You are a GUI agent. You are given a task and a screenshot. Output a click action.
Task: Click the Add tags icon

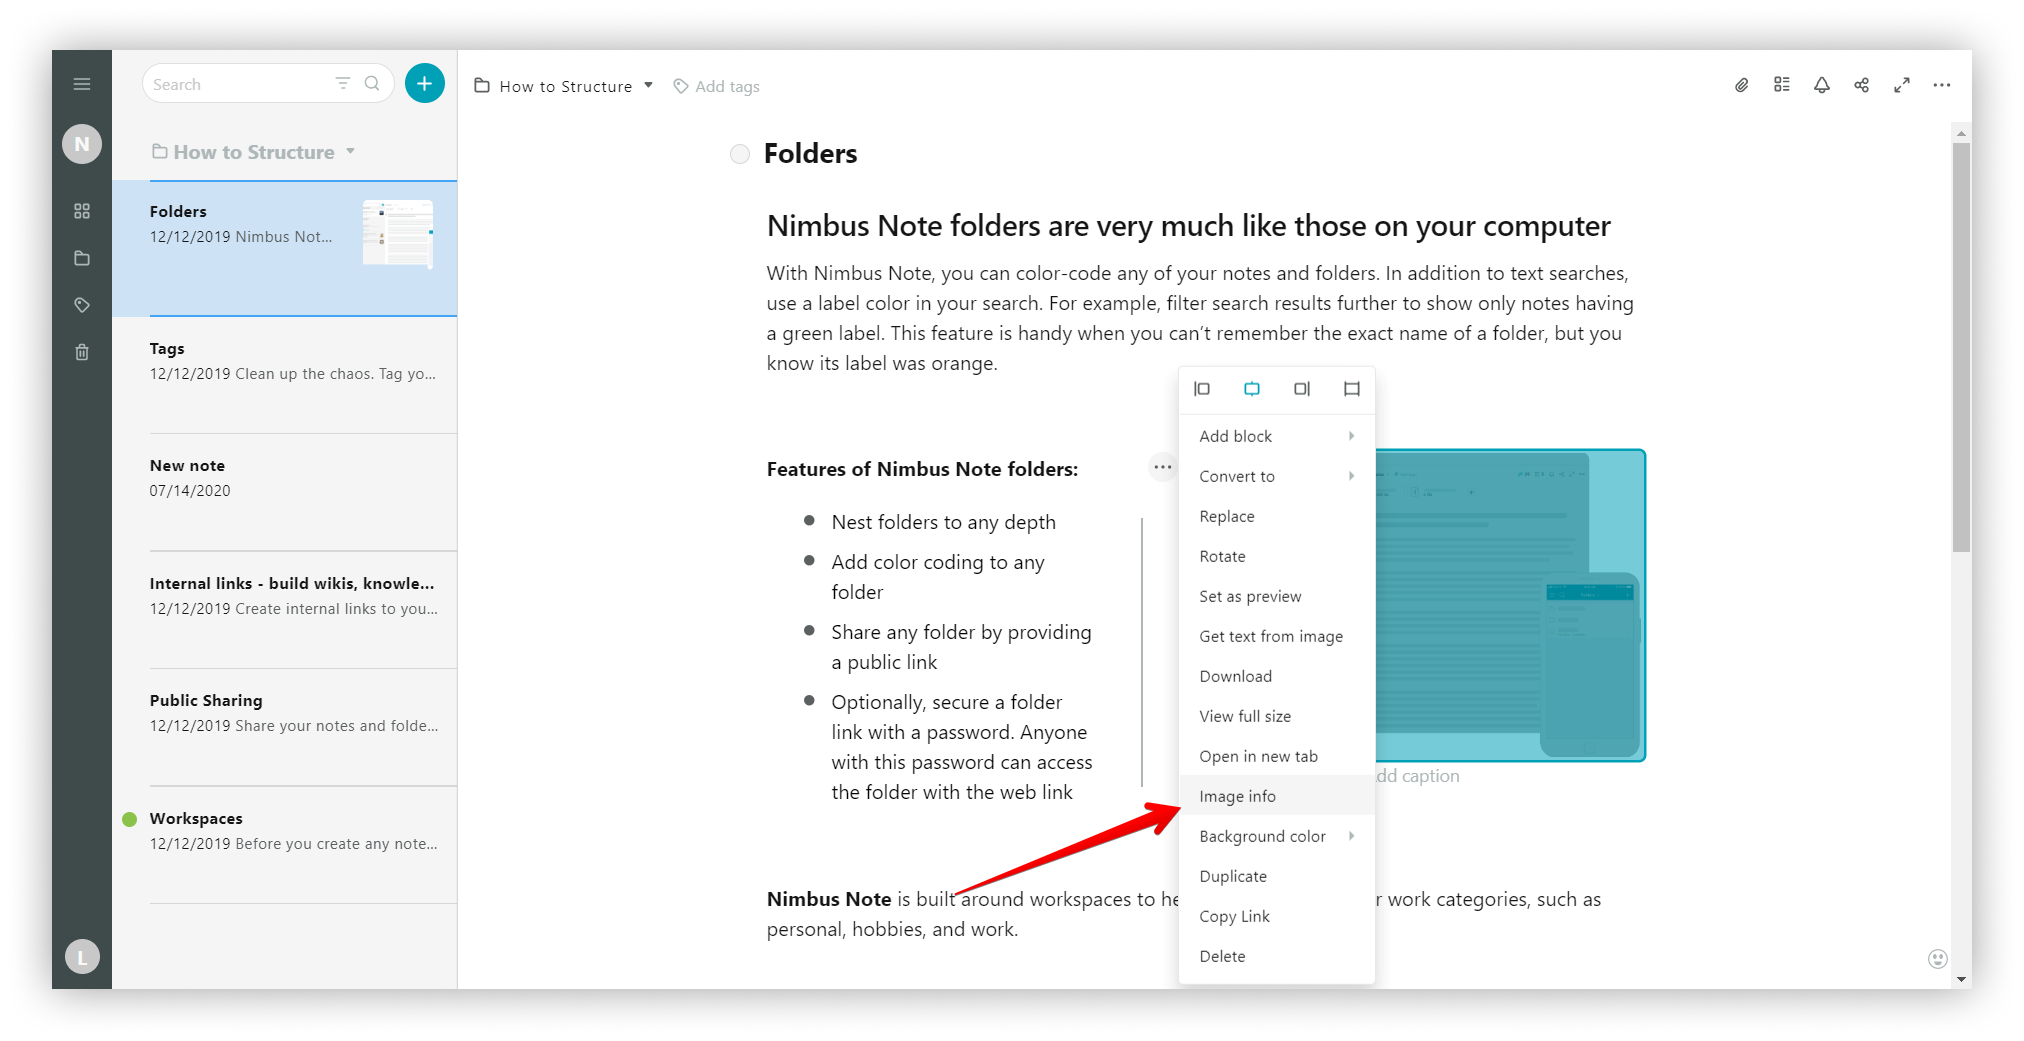click(x=681, y=86)
